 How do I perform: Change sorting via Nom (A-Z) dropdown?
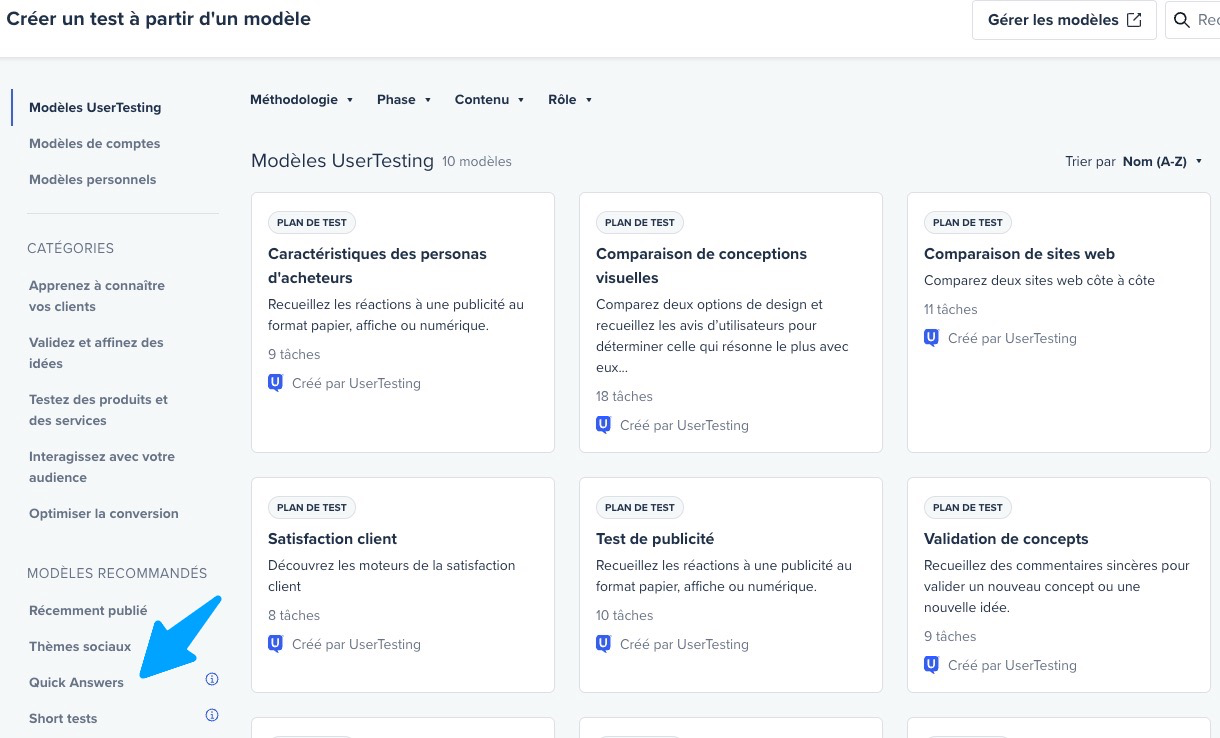click(x=1162, y=162)
